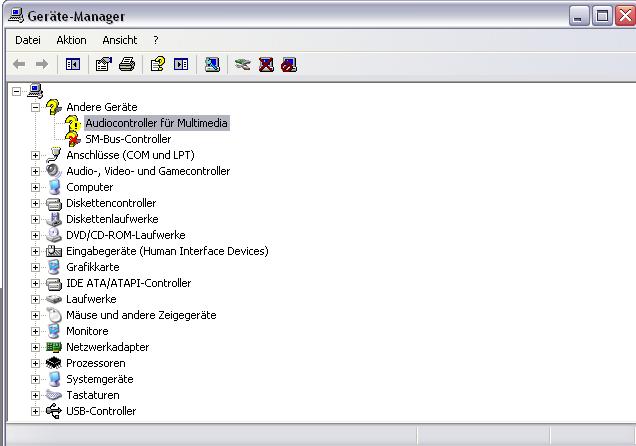Click the Netzwerkadapter card icon
Image resolution: width=636 pixels, height=446 pixels.
[54, 347]
